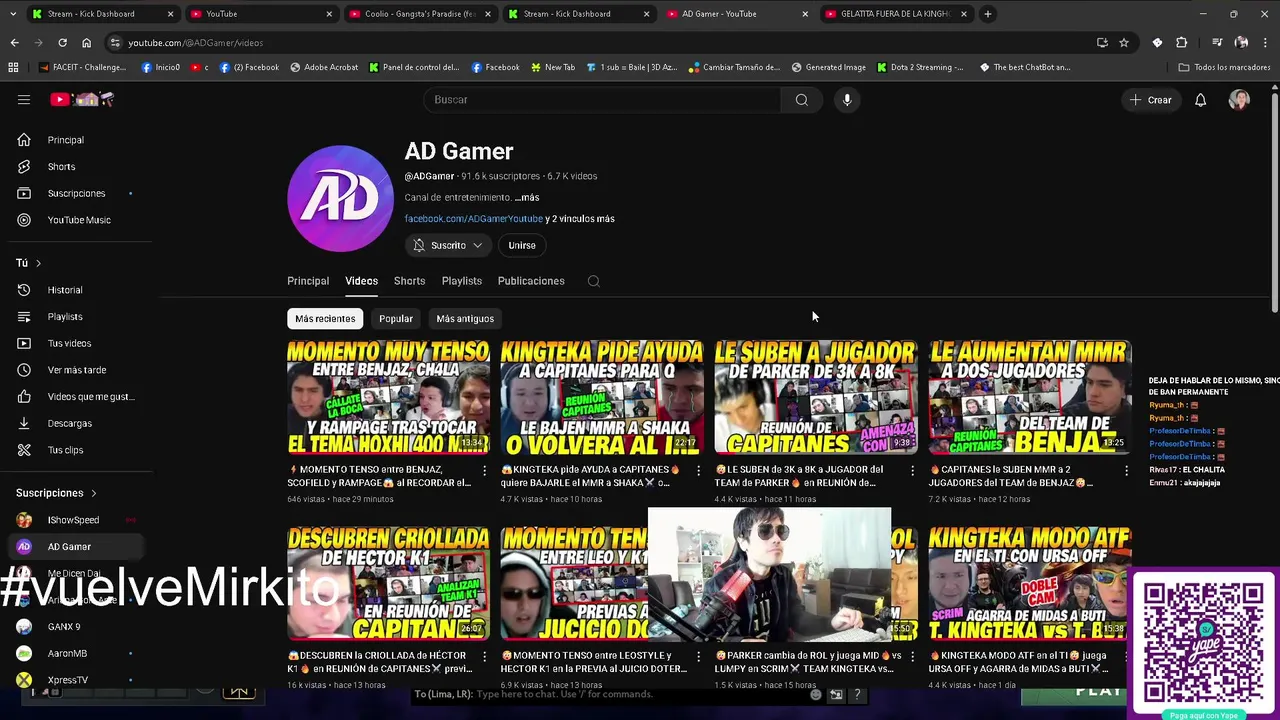The width and height of the screenshot is (1280, 720).
Task: Expand the Suscripciones section header
Action: click(x=56, y=493)
